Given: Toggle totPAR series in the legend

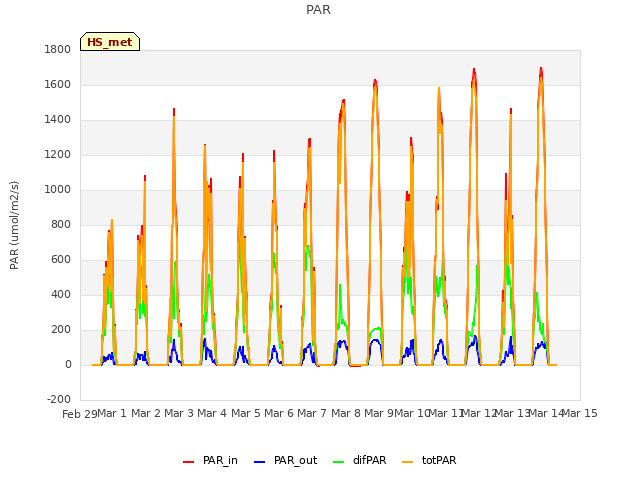Looking at the screenshot, I should [x=429, y=460].
